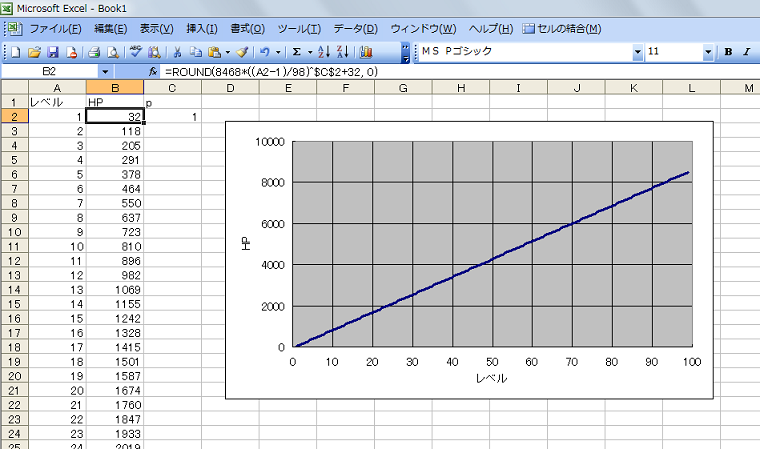Click the Name Box showing B2
Screen dimensions: 760x449
coord(49,72)
